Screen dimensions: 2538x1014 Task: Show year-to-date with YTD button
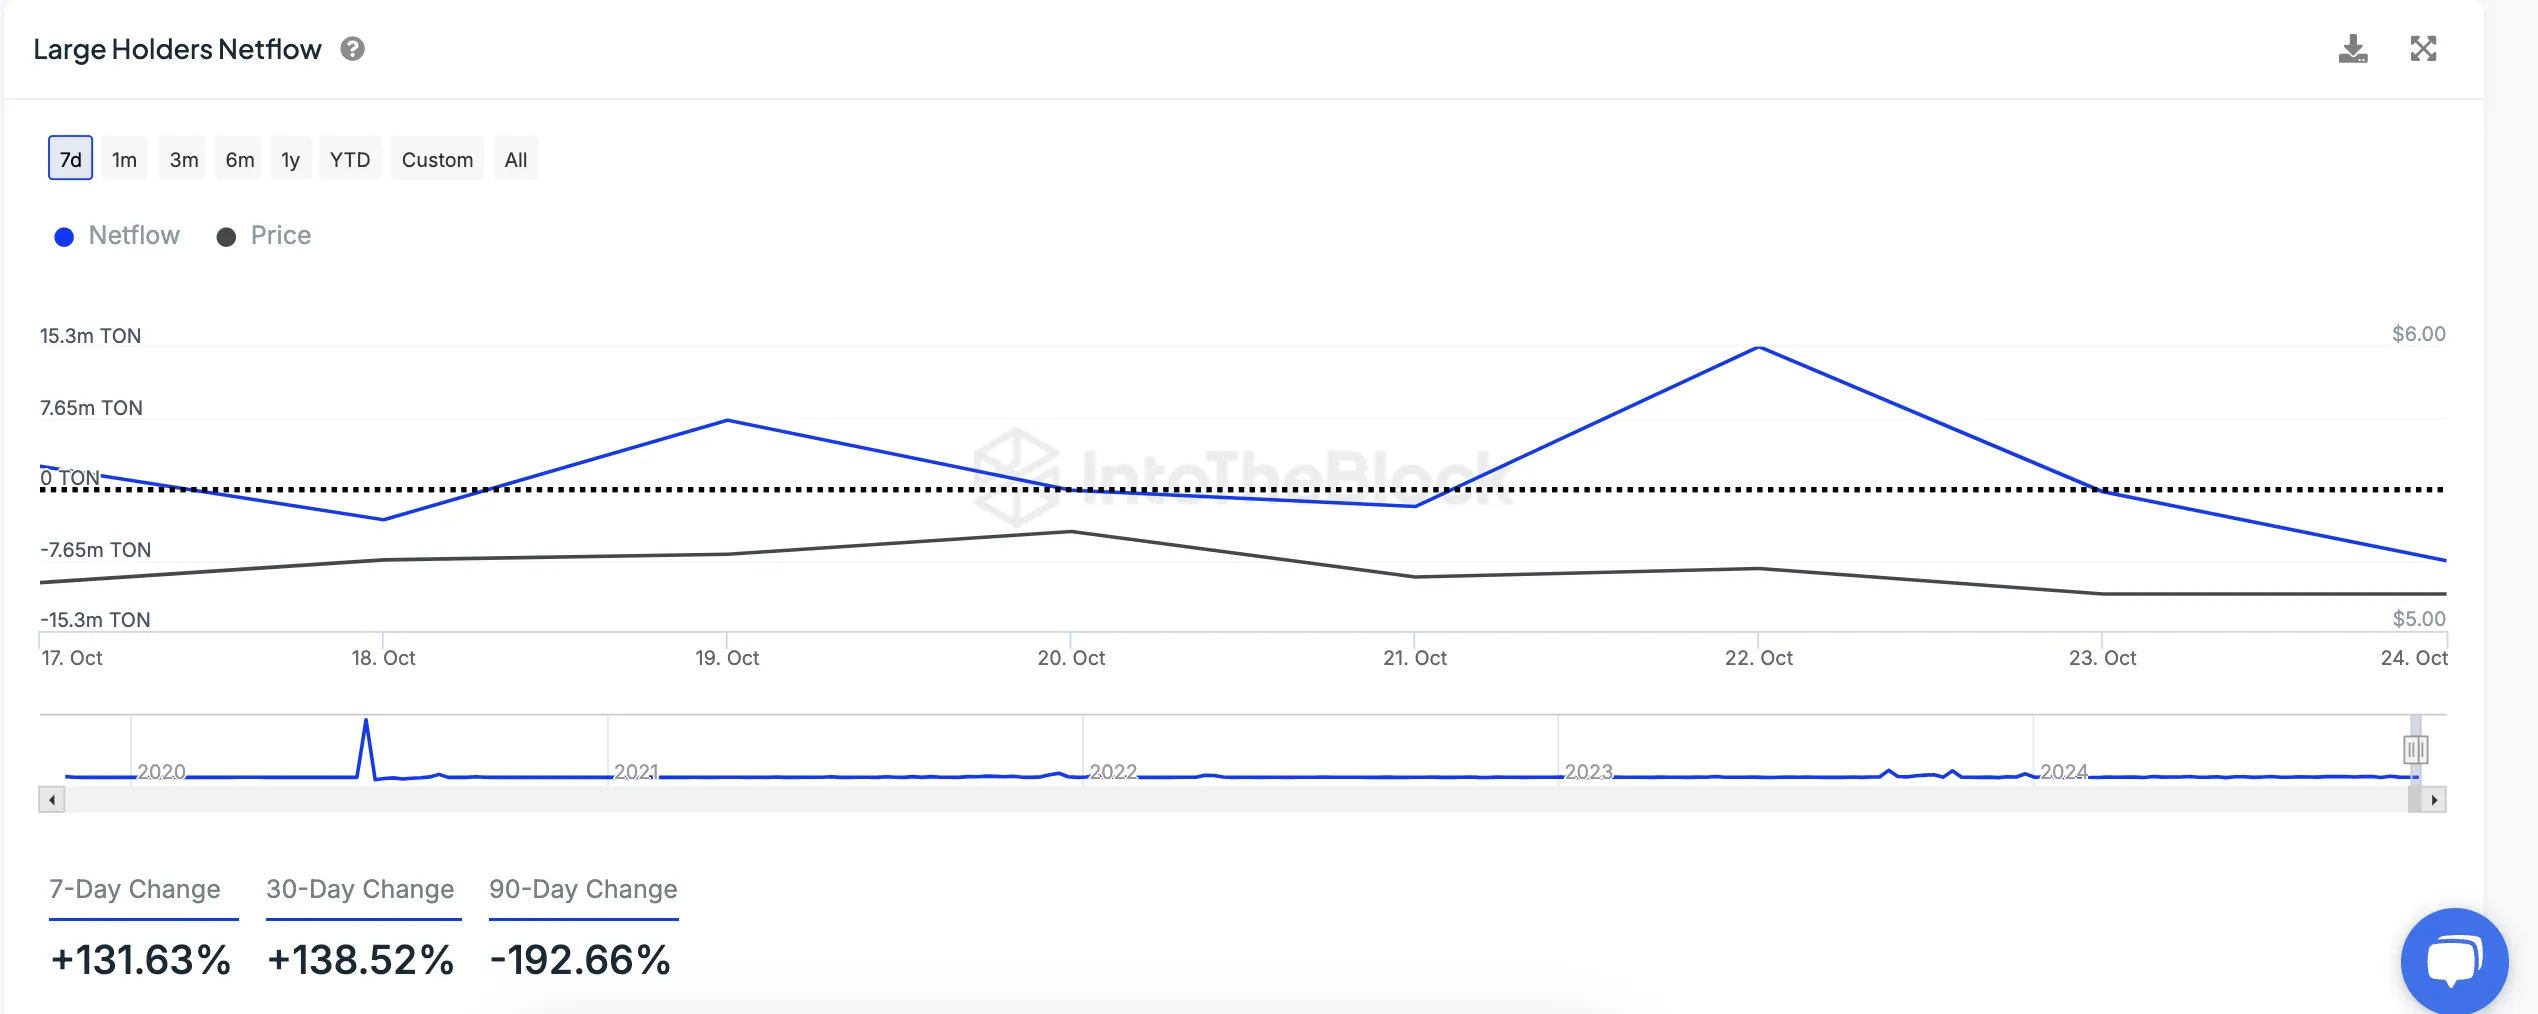tap(350, 159)
